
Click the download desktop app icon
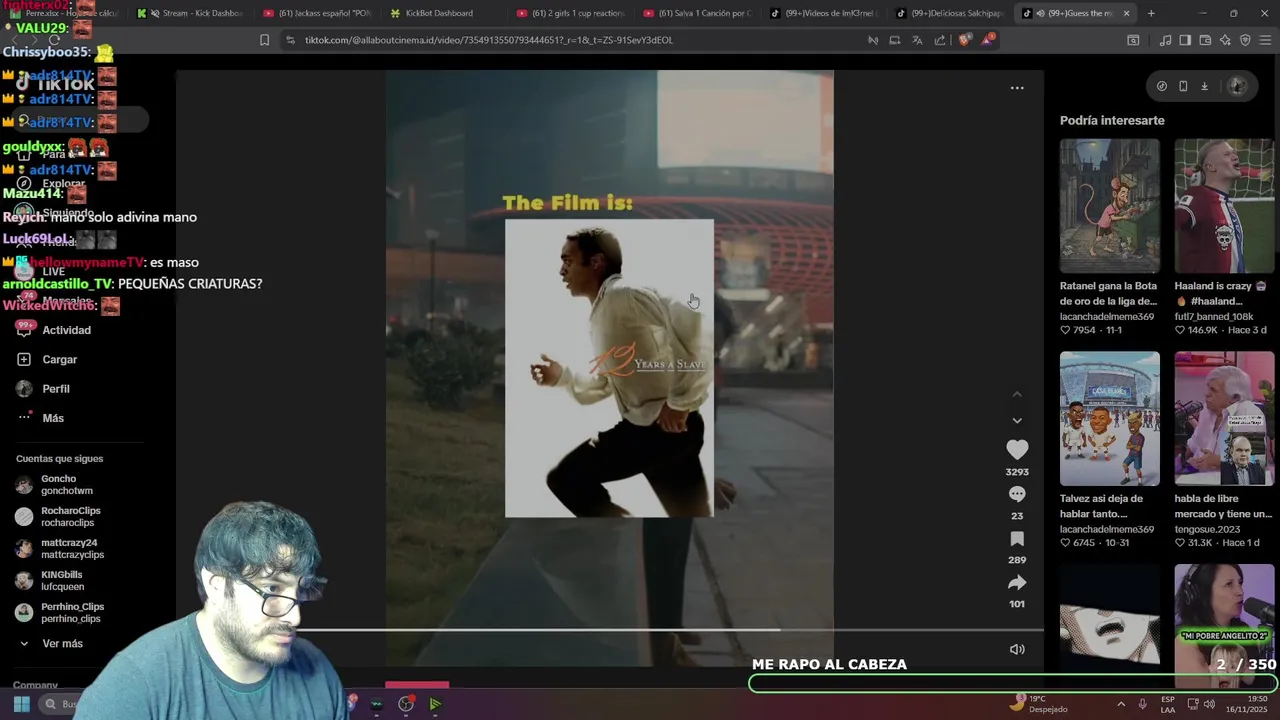[1204, 86]
